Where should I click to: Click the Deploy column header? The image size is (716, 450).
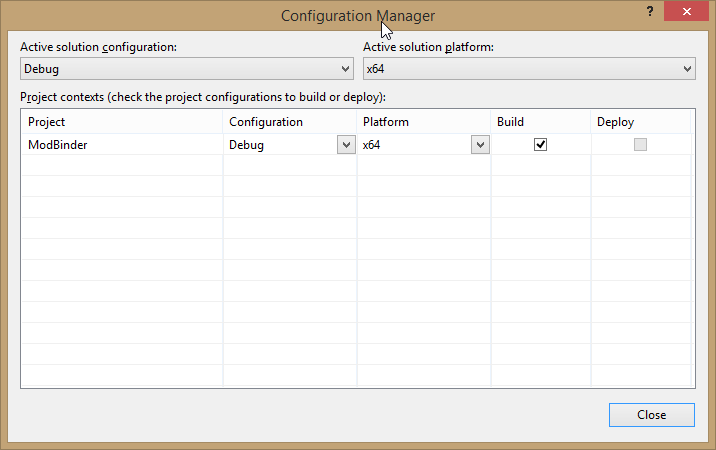tap(640, 122)
